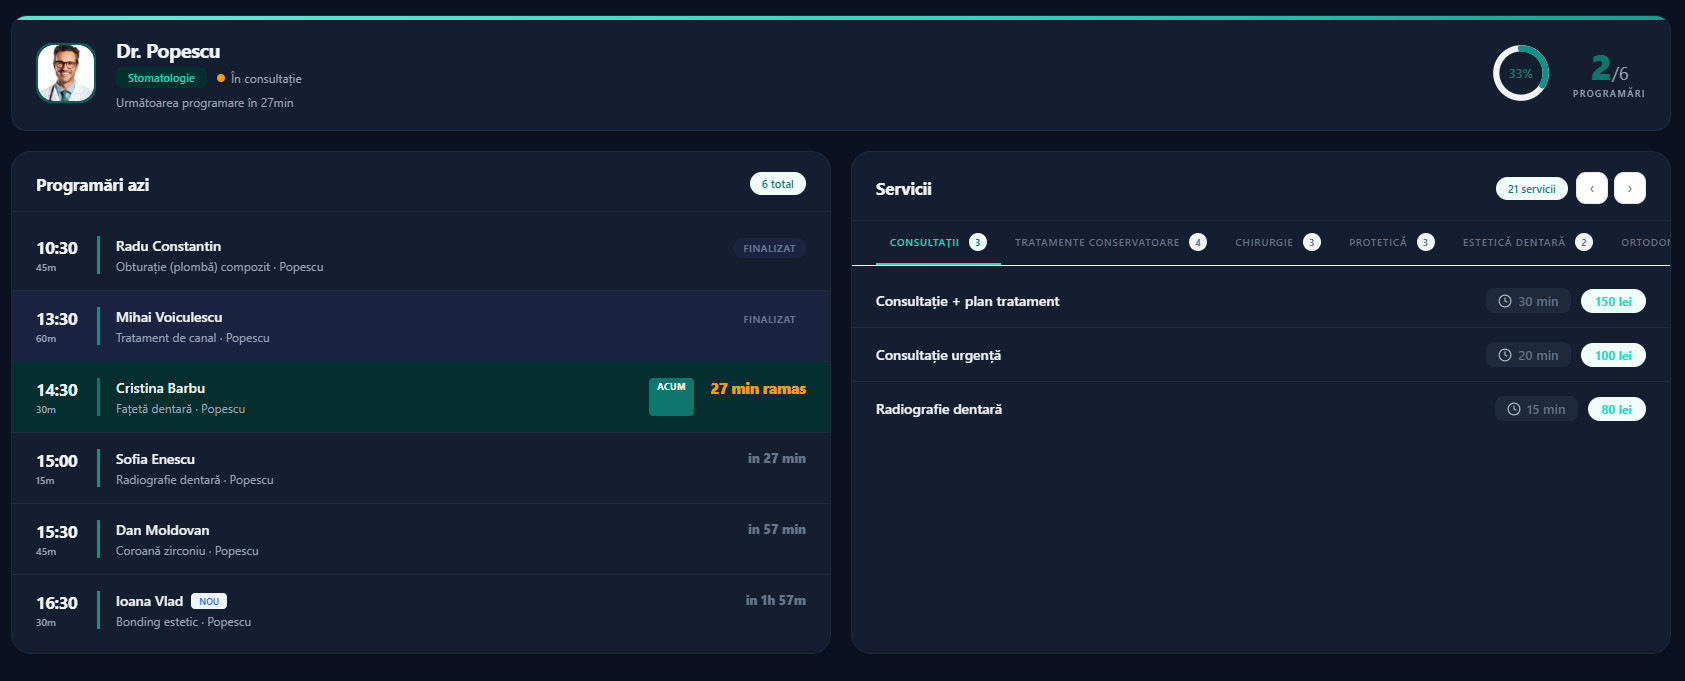Click the clock icon beside 20 min

pos(1505,355)
